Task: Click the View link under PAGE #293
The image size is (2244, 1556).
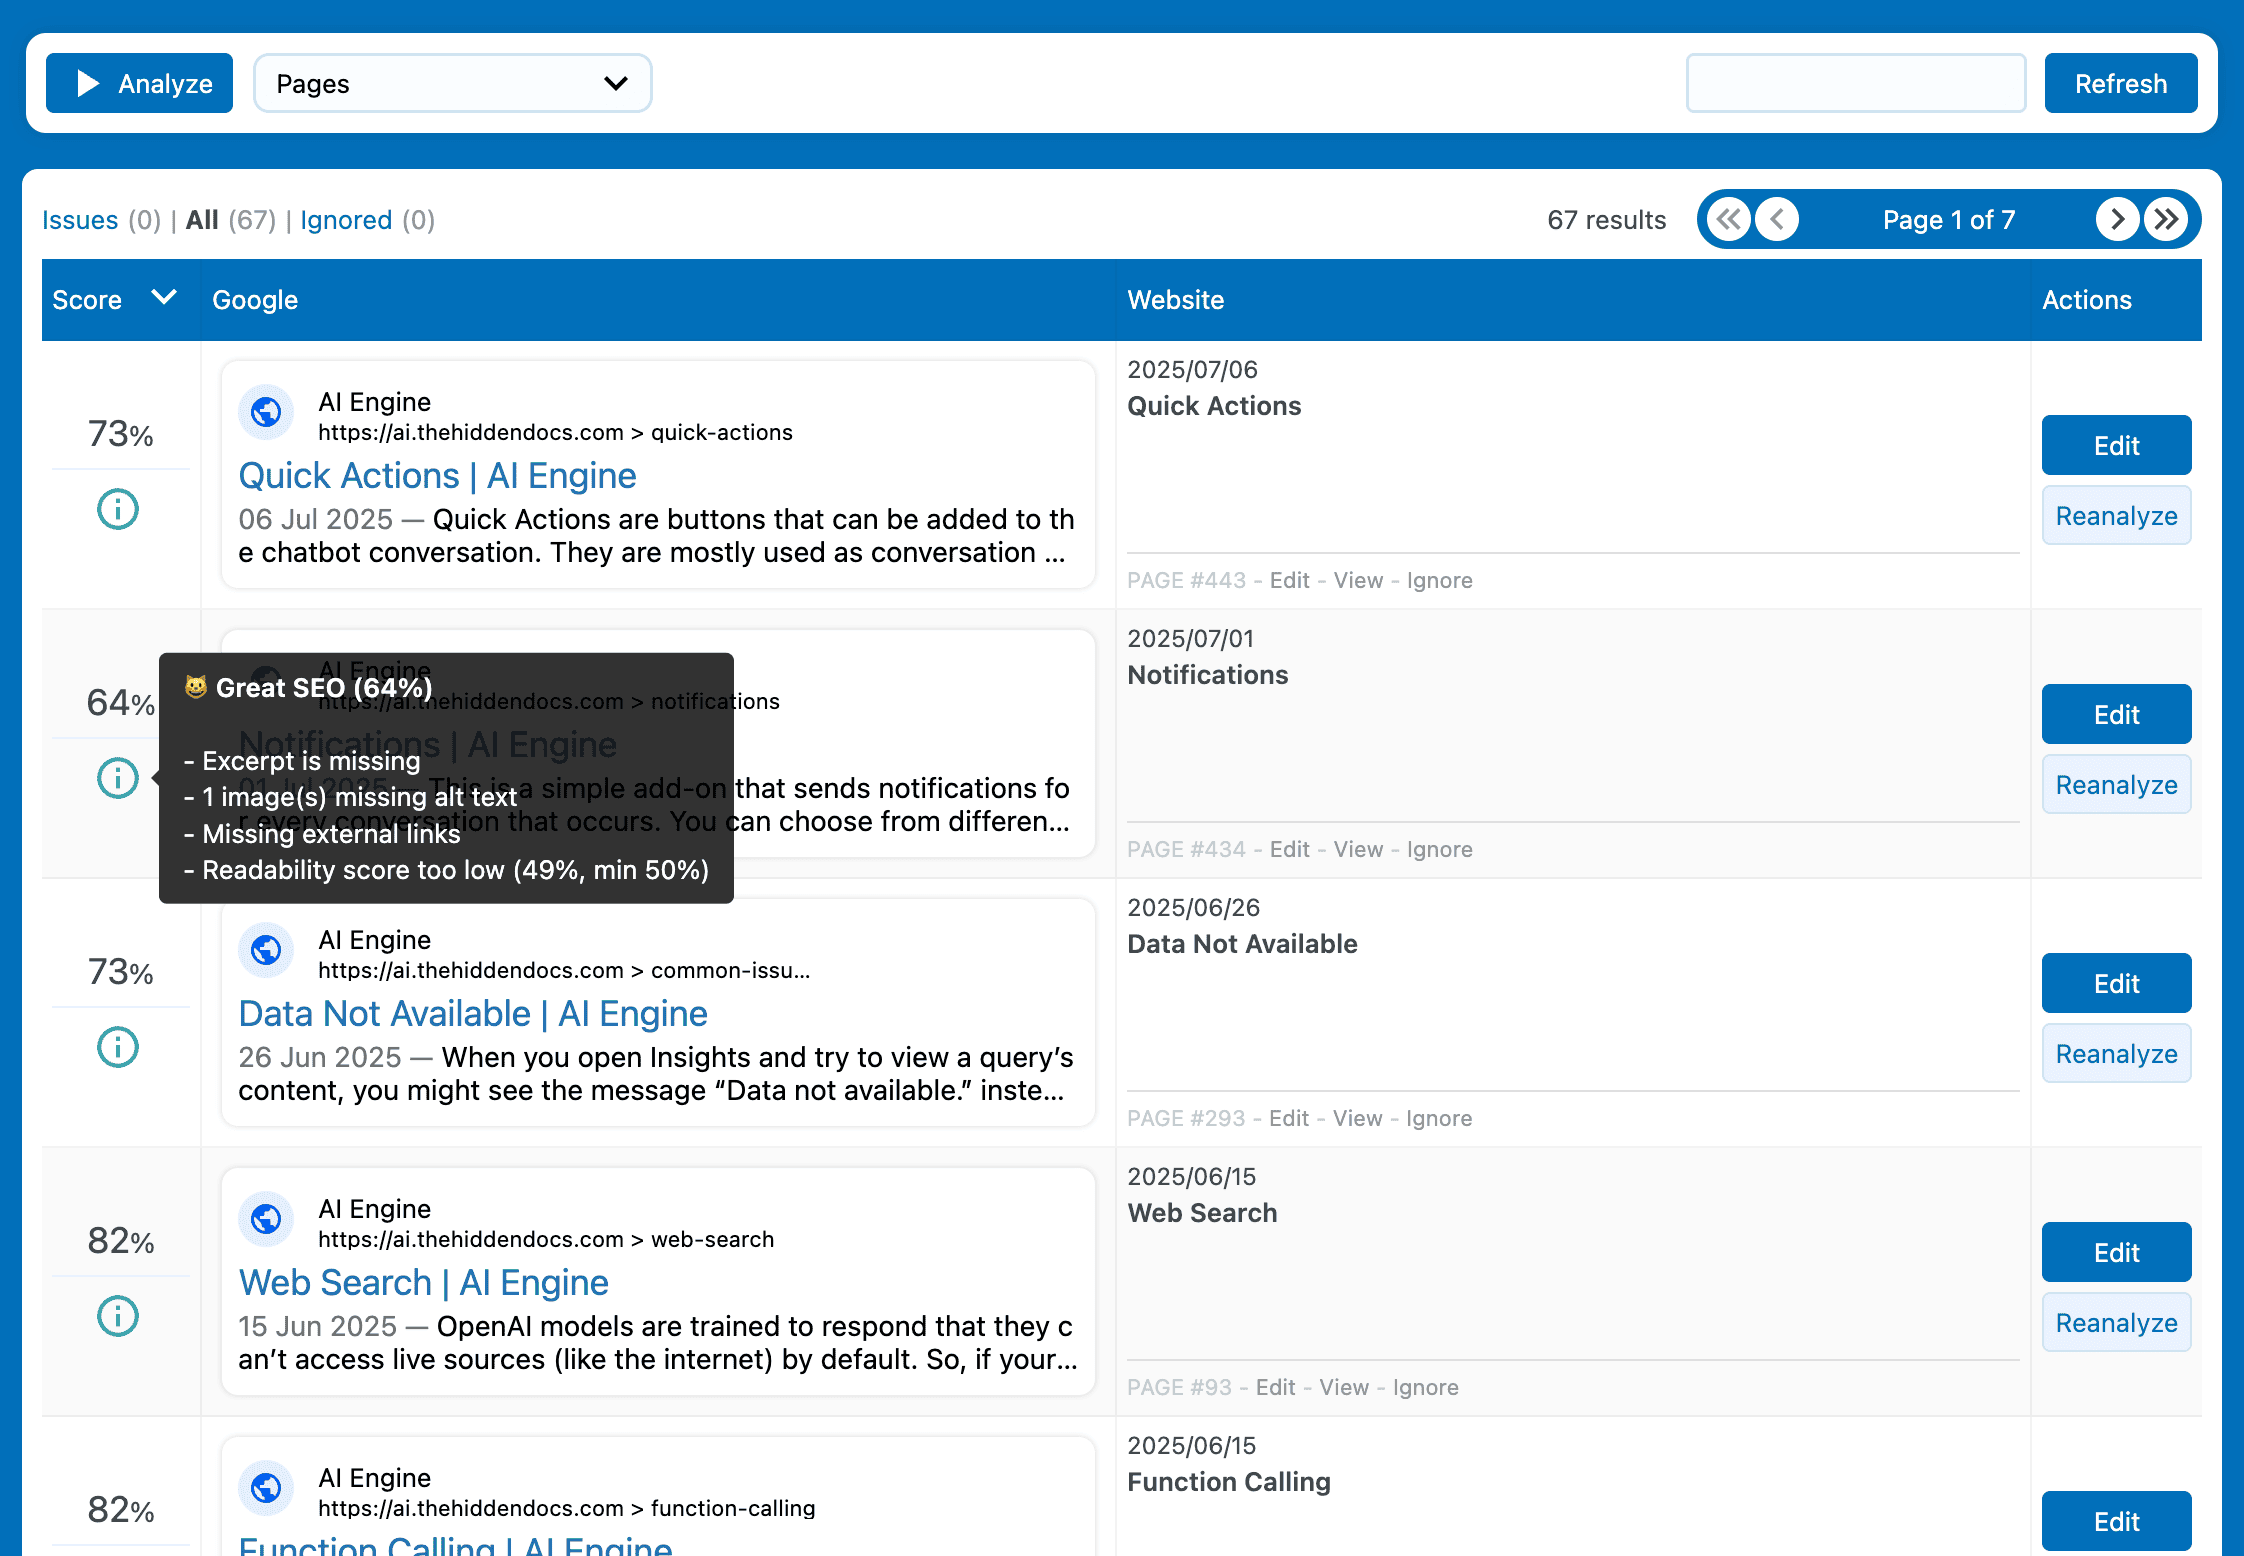Action: point(1358,1118)
